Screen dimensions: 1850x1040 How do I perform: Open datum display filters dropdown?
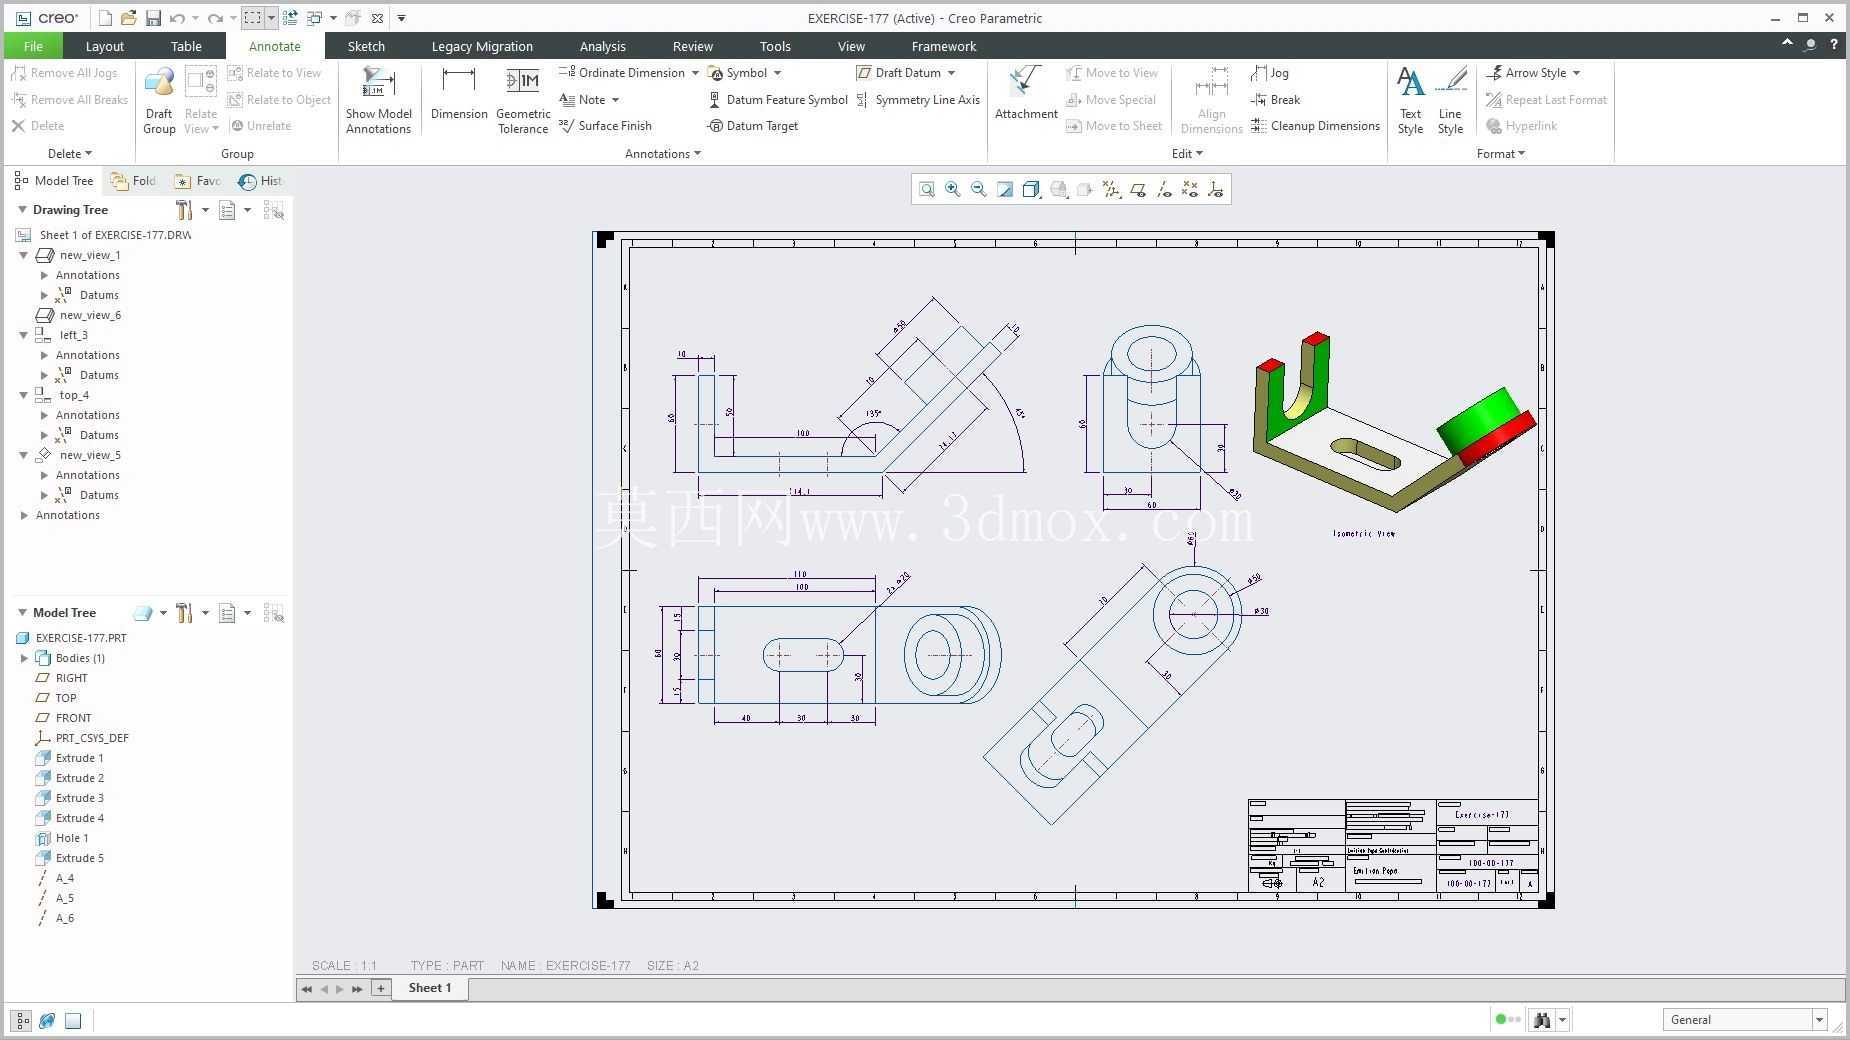click(x=1111, y=189)
